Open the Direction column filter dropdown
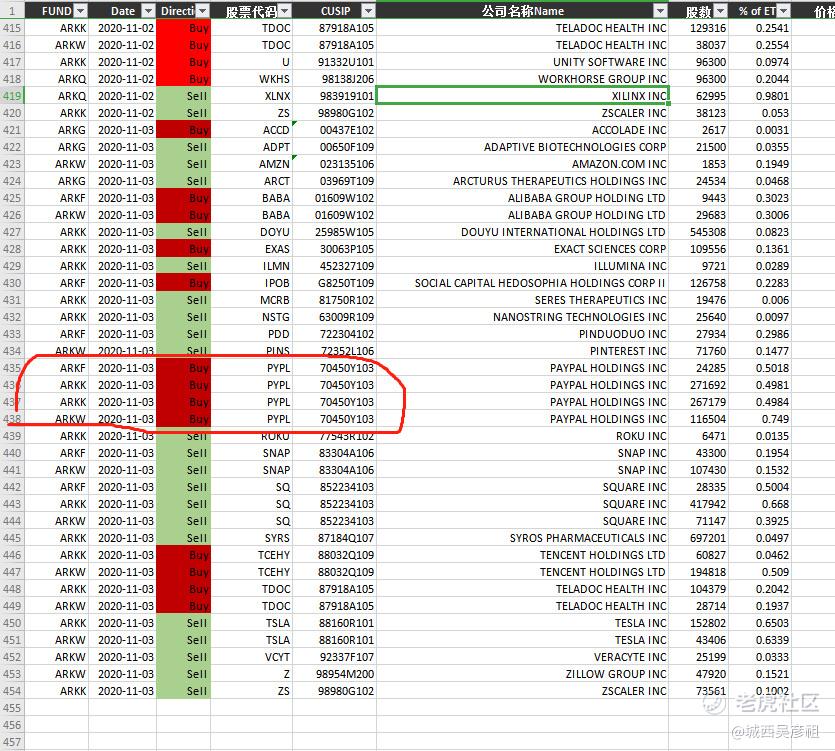835x751 pixels. click(203, 11)
